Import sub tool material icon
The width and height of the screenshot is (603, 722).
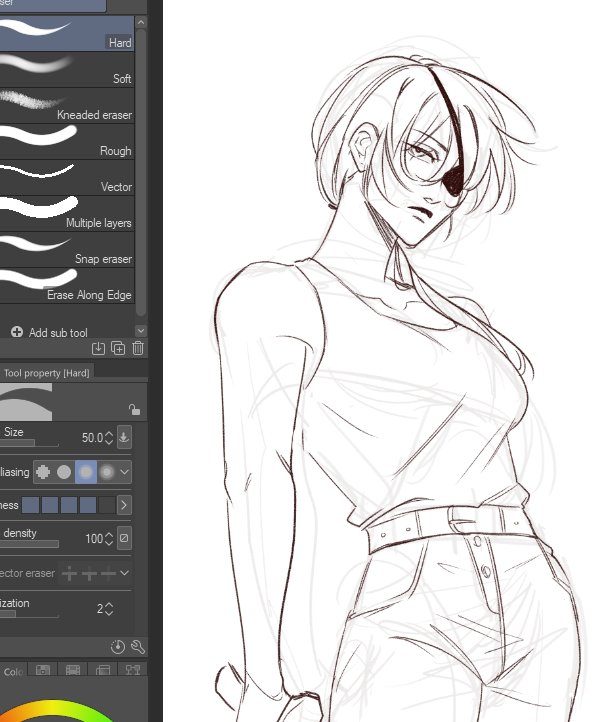point(98,349)
